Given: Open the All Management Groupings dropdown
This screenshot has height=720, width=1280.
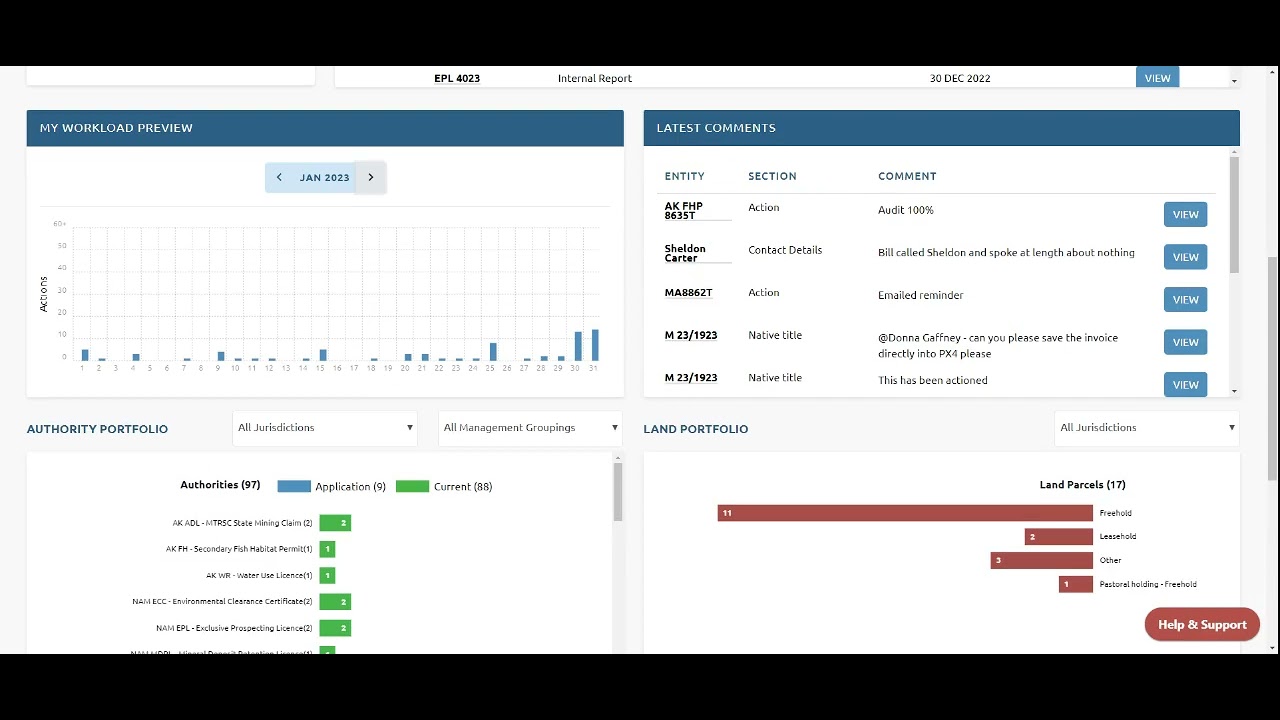Looking at the screenshot, I should (530, 428).
